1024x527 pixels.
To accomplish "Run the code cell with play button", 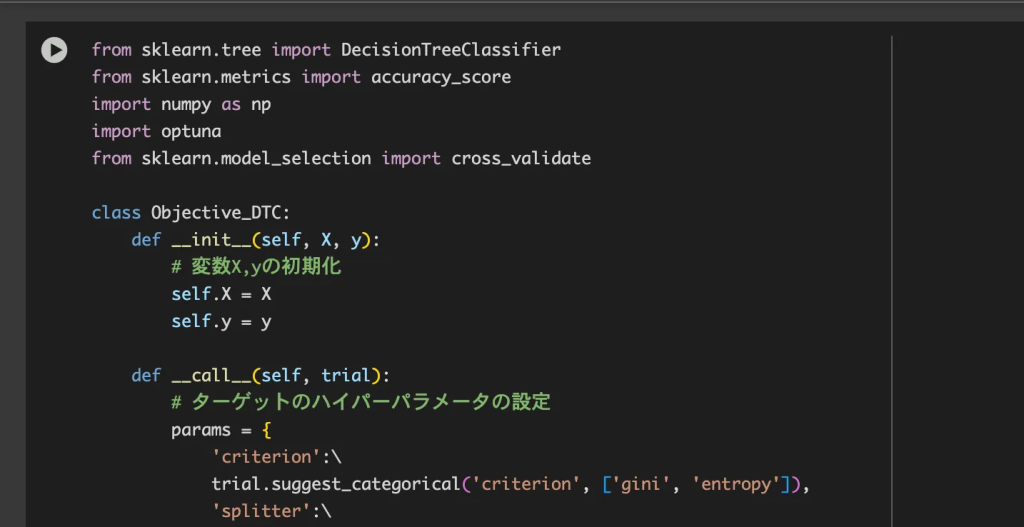I will click(x=54, y=50).
